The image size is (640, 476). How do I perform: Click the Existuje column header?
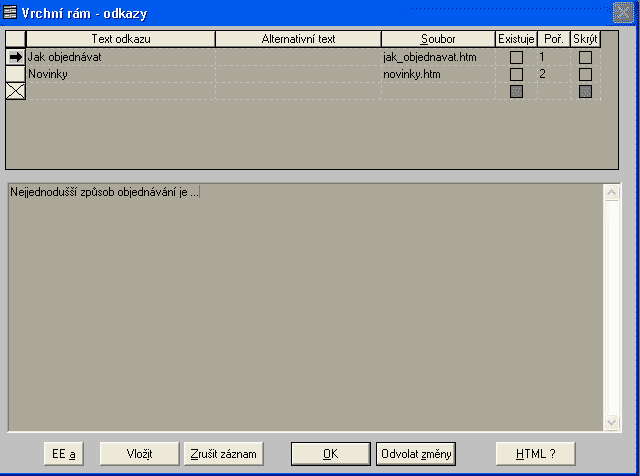click(516, 39)
